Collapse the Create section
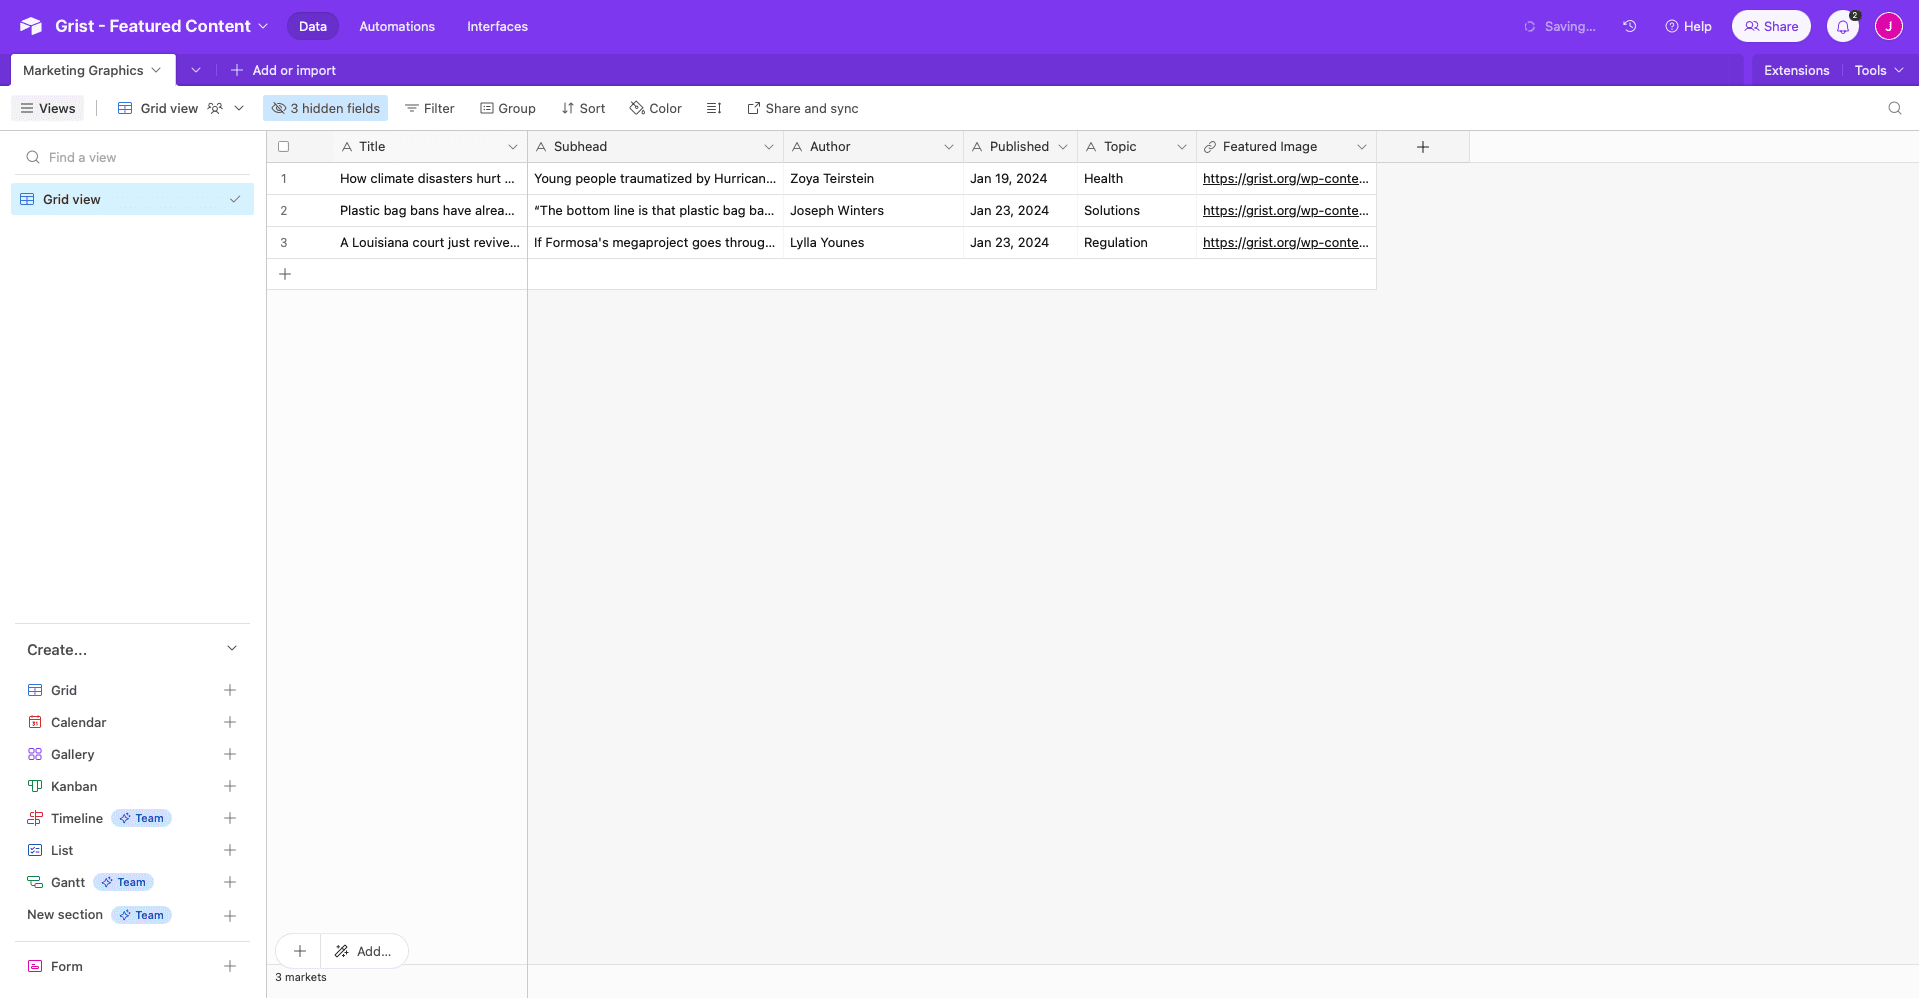The width and height of the screenshot is (1919, 998). (x=232, y=649)
